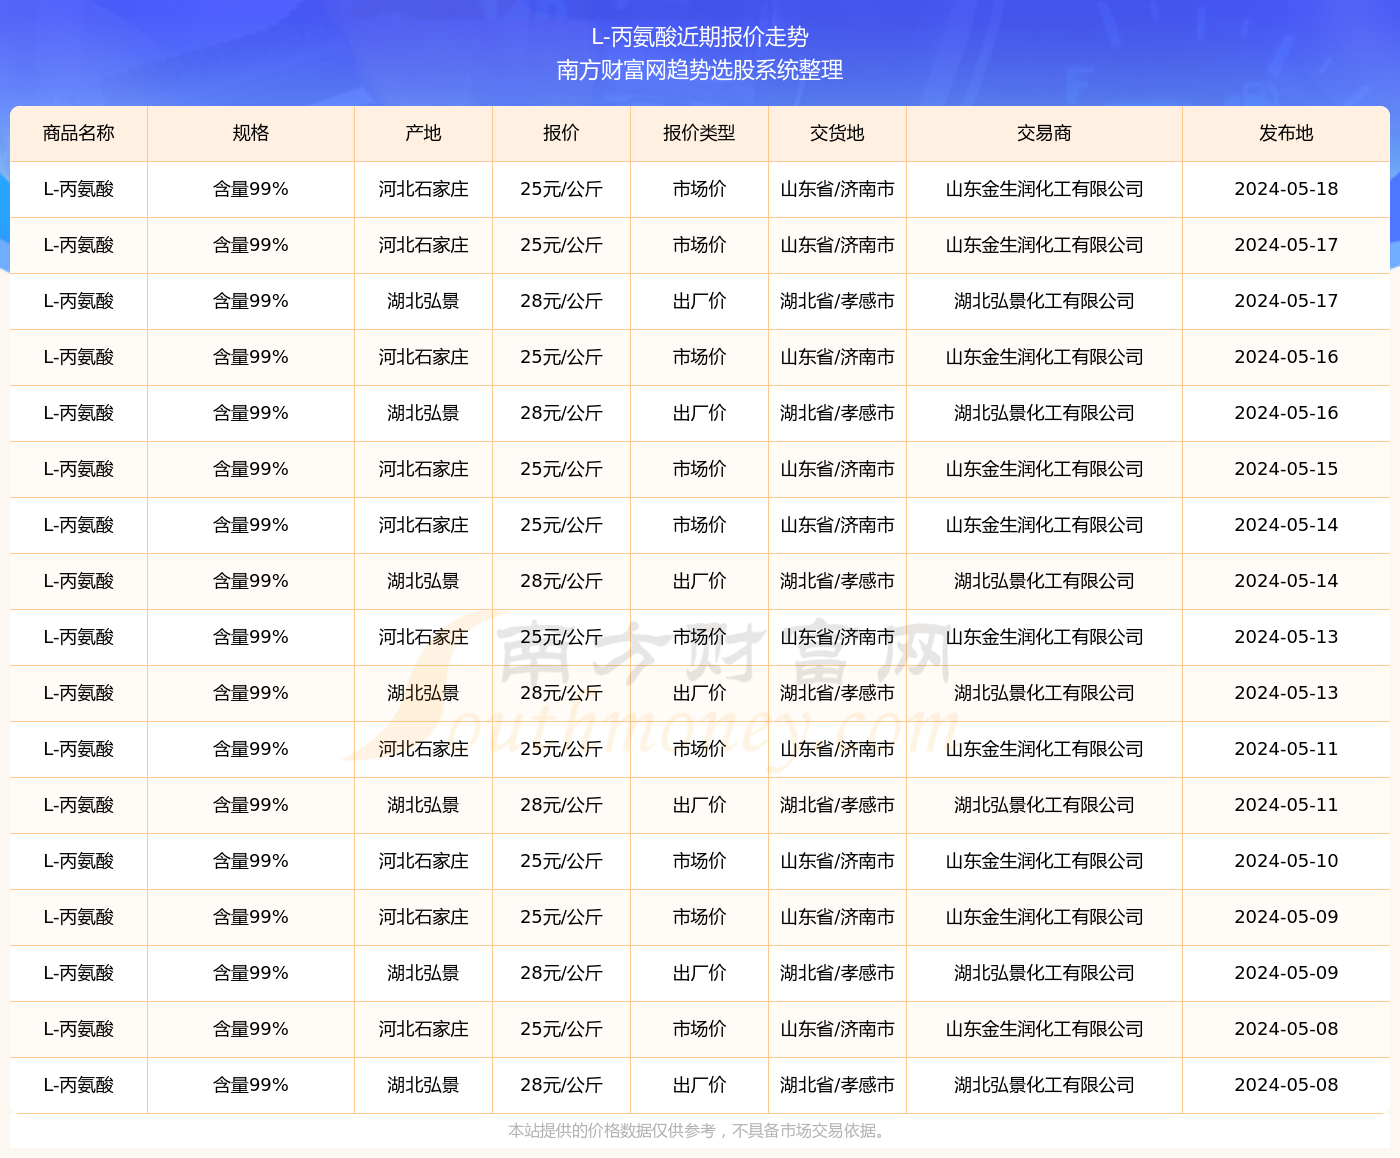The height and width of the screenshot is (1158, 1400).
Task: Click the "交易商" column header
Action: 1044,133
